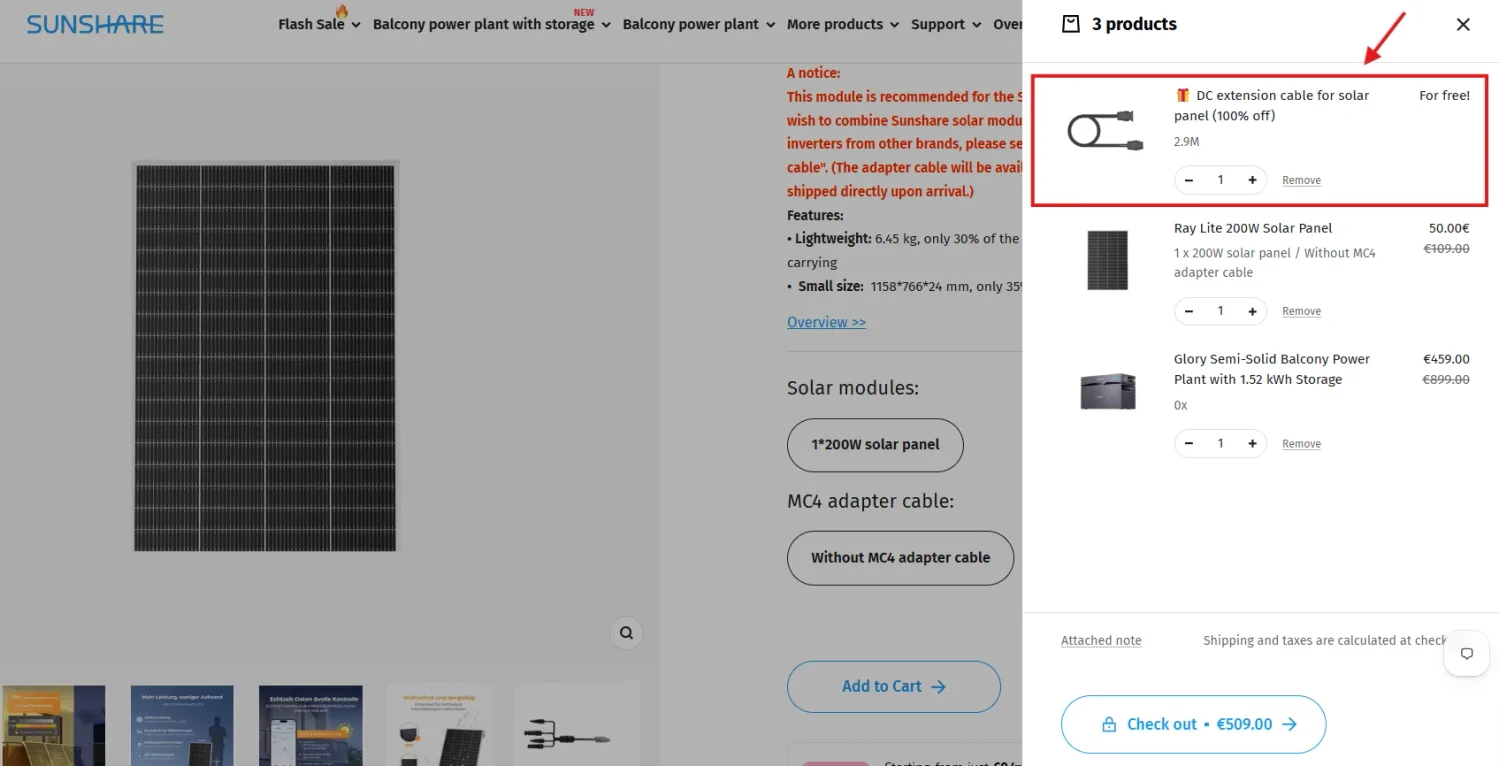
Task: Open the chat bubble widget icon
Action: 1467,653
